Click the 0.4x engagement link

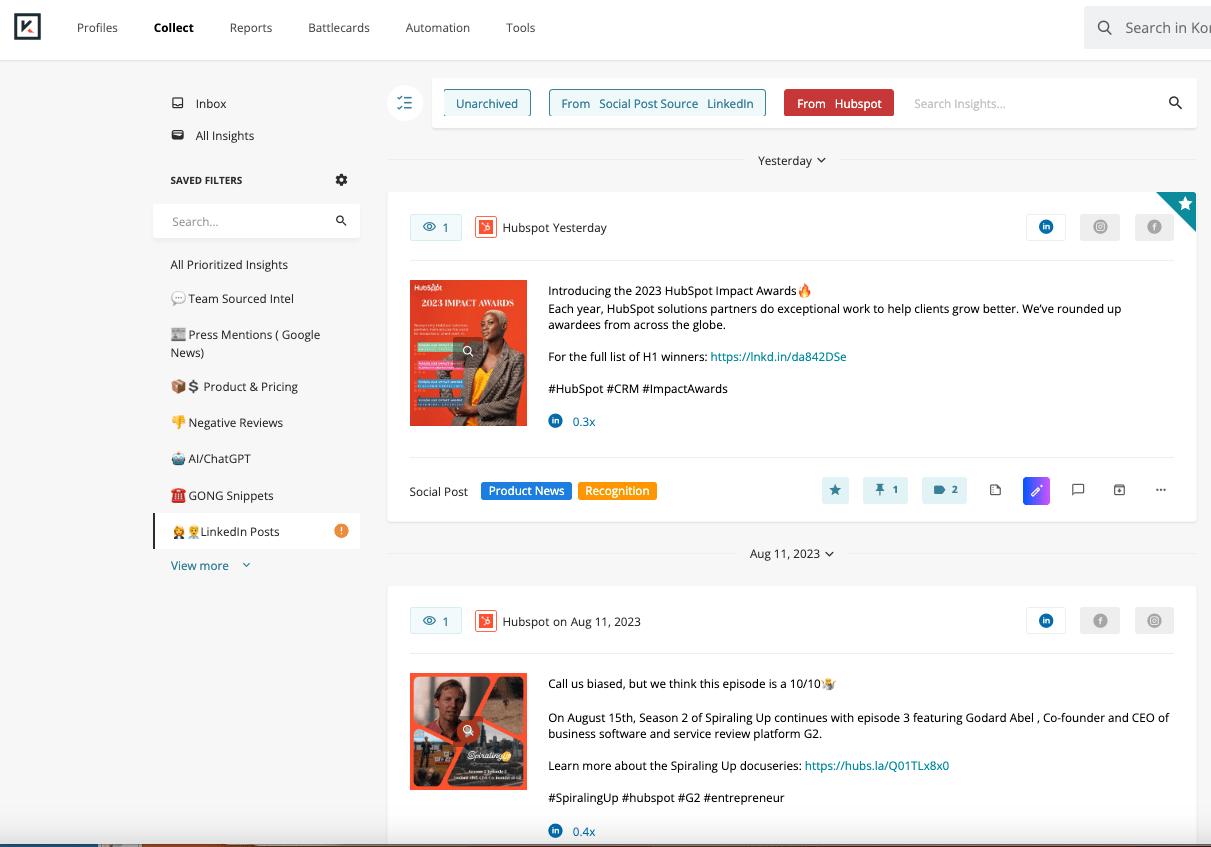[x=584, y=832]
